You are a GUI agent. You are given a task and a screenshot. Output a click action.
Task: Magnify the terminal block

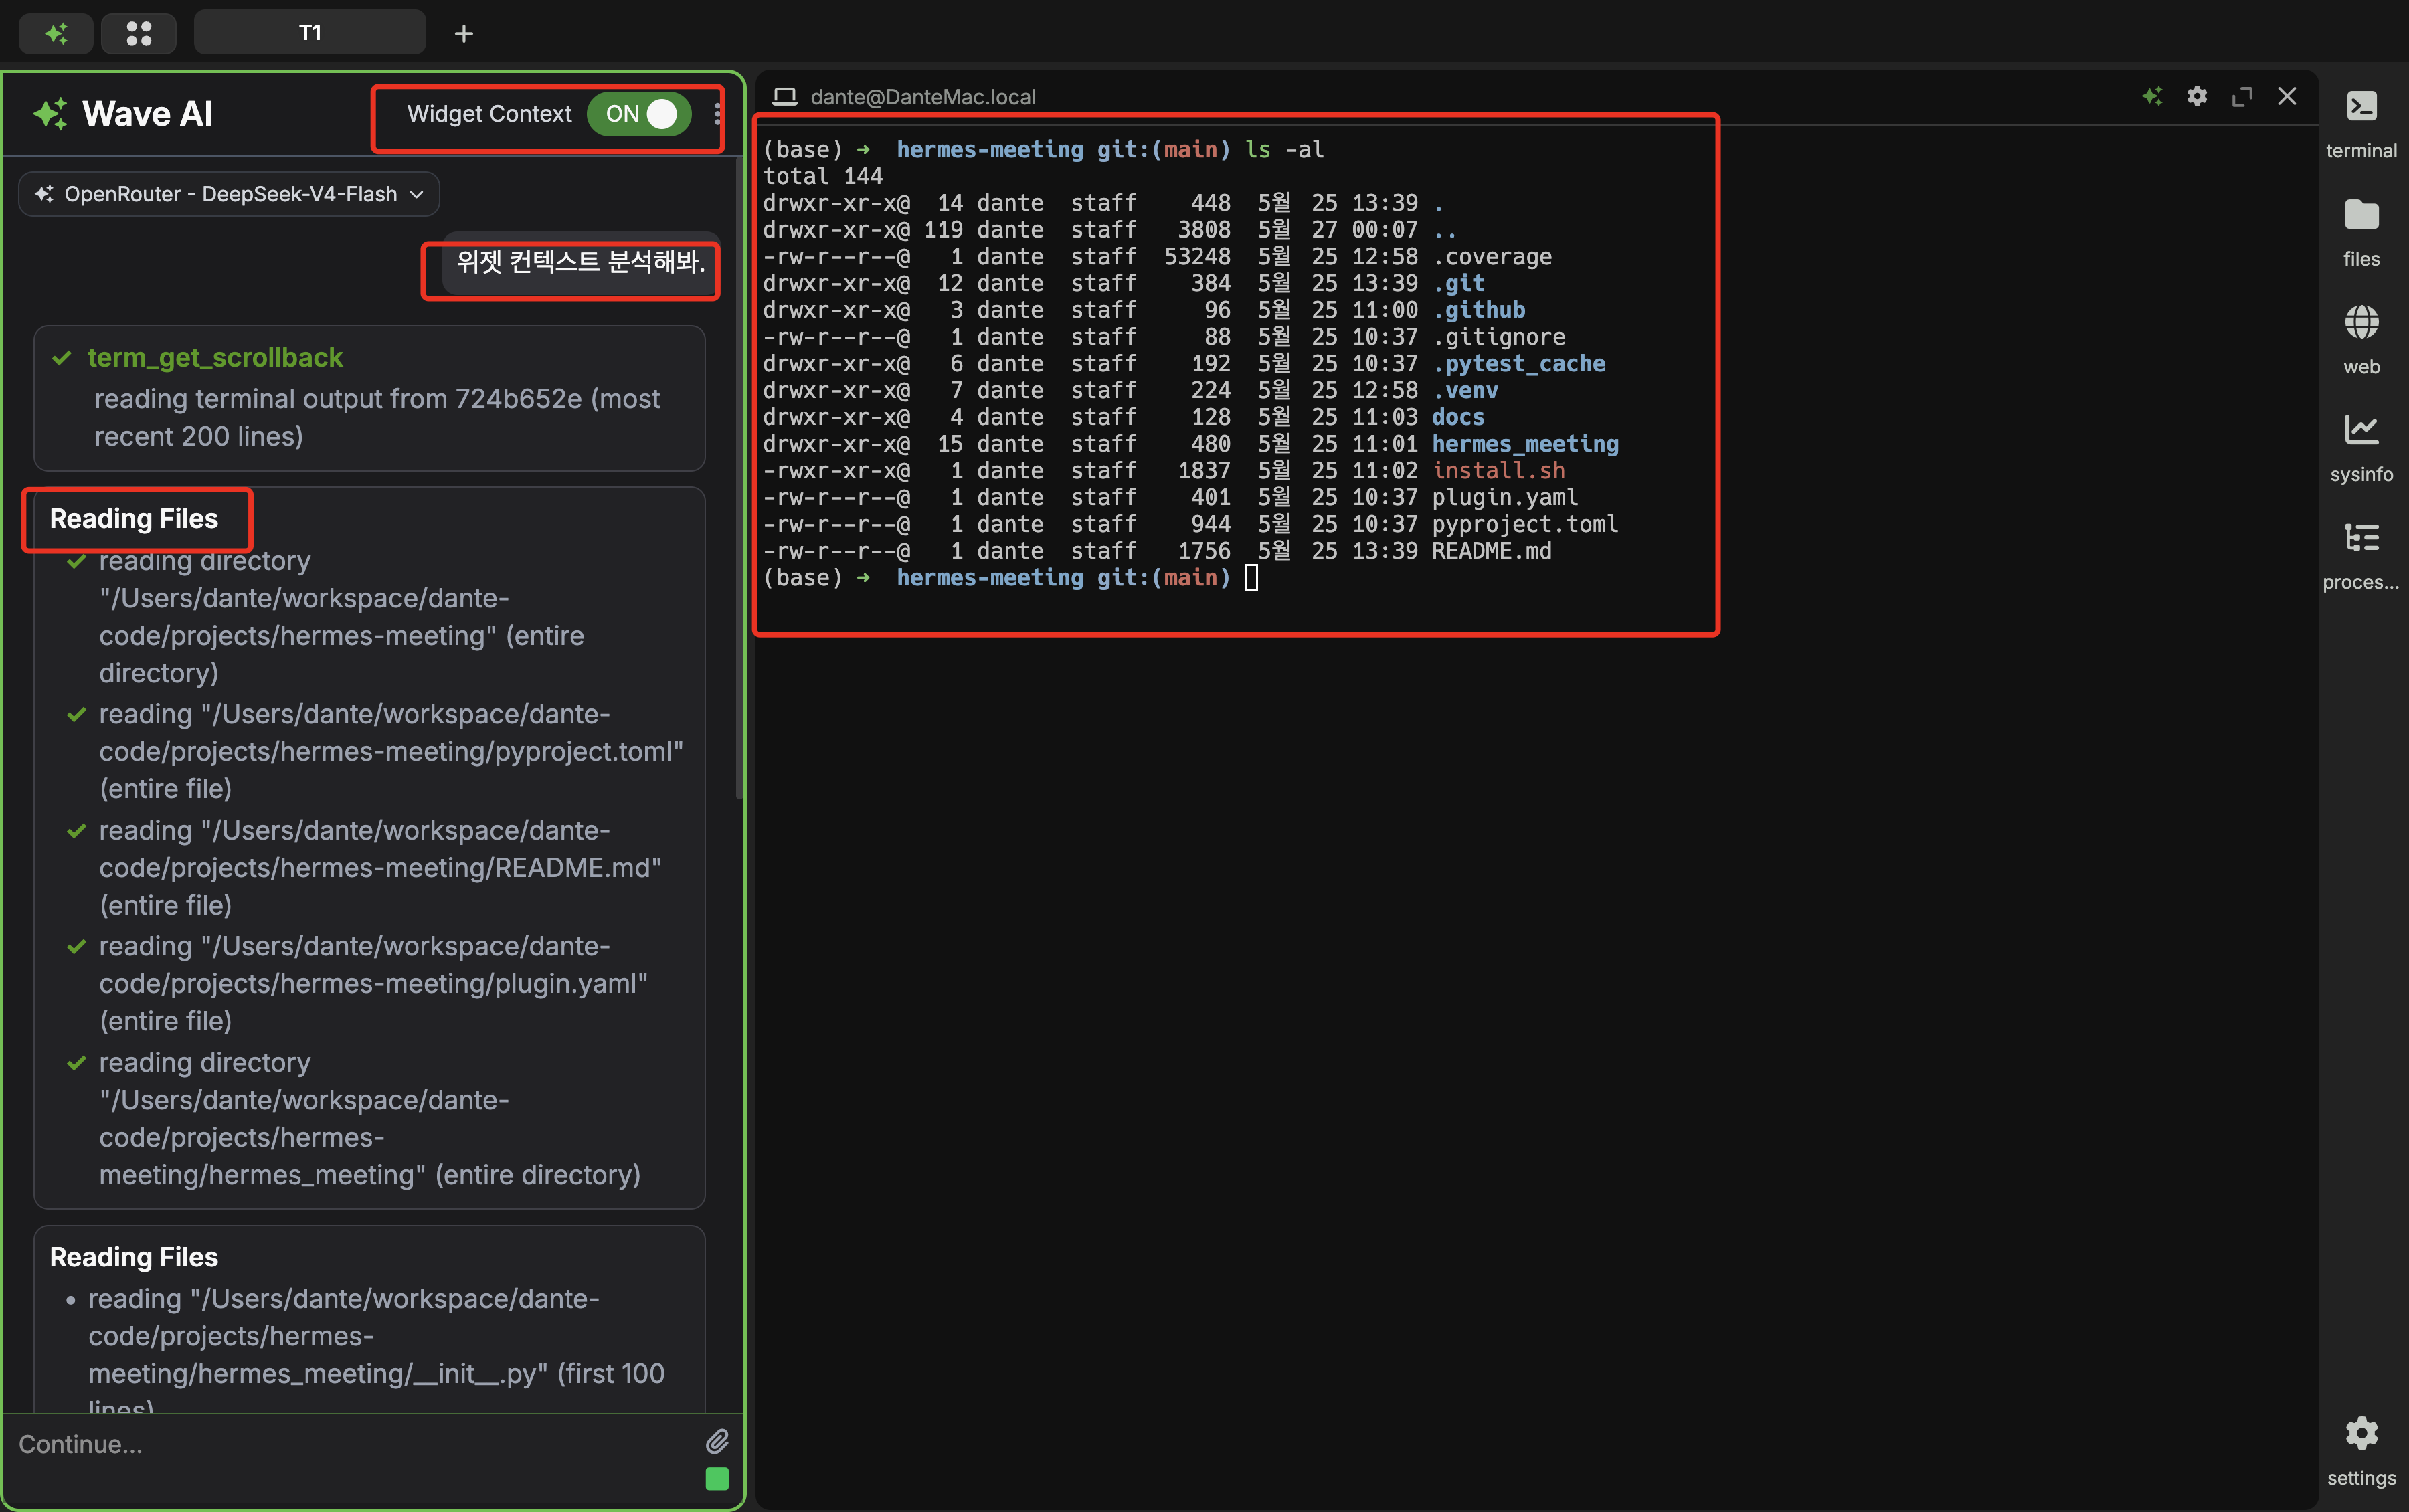[x=2242, y=96]
